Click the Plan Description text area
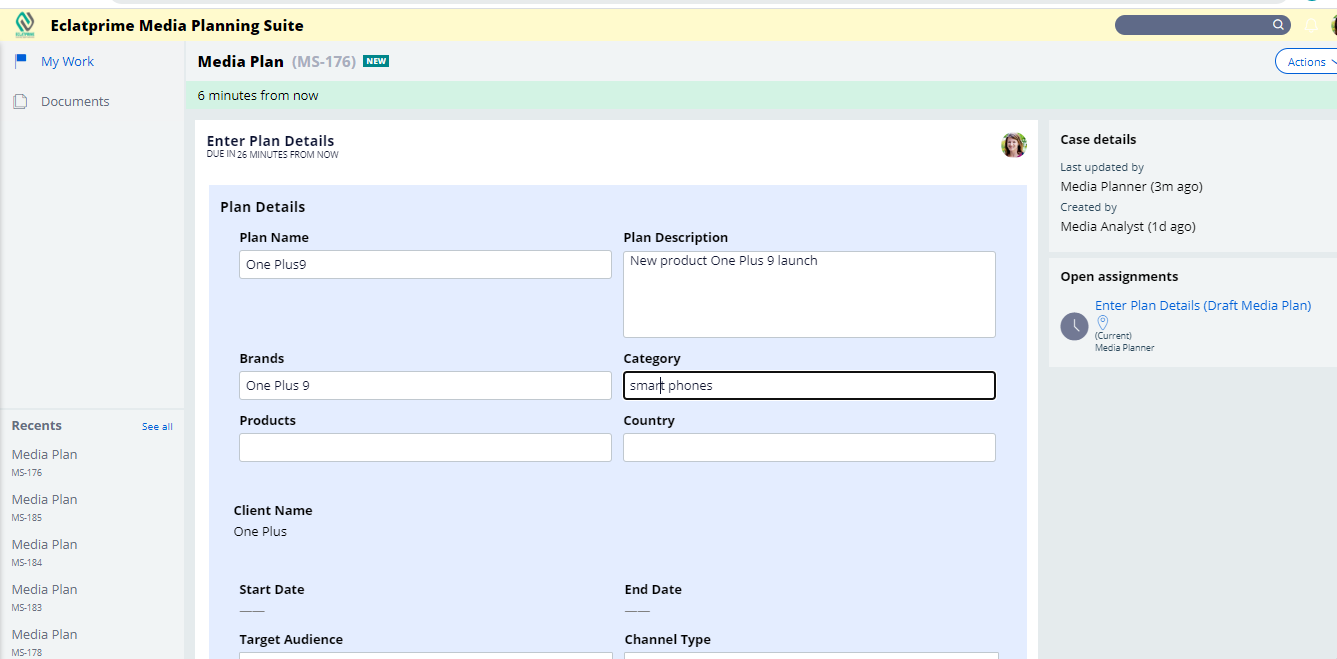The width and height of the screenshot is (1337, 659). tap(809, 294)
